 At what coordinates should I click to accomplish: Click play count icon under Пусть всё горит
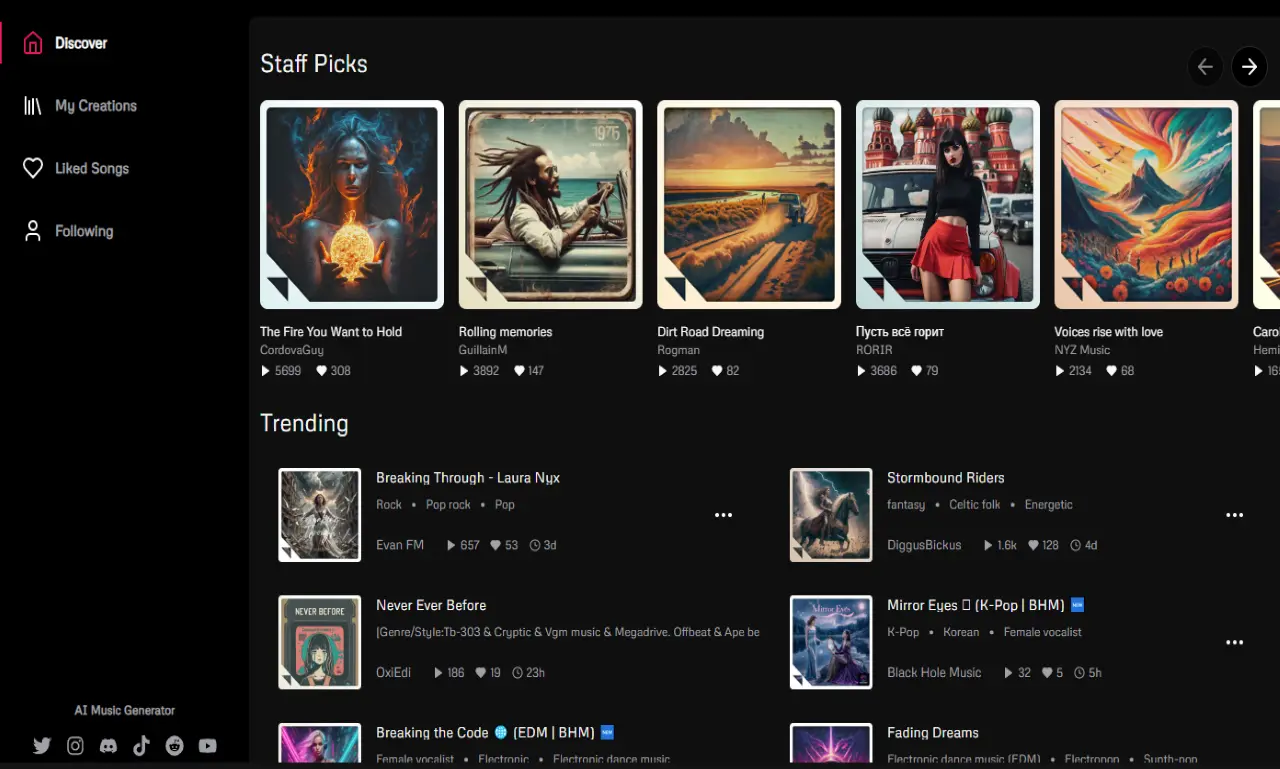(861, 371)
